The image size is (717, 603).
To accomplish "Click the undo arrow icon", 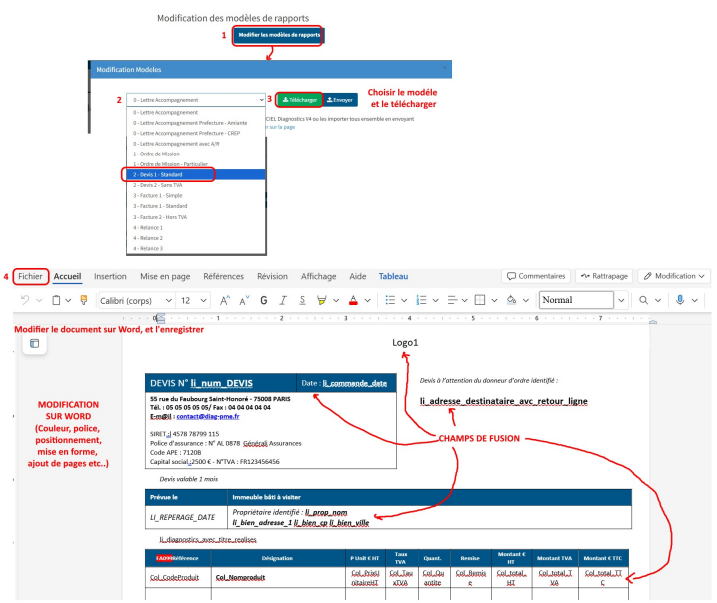I will click(24, 300).
